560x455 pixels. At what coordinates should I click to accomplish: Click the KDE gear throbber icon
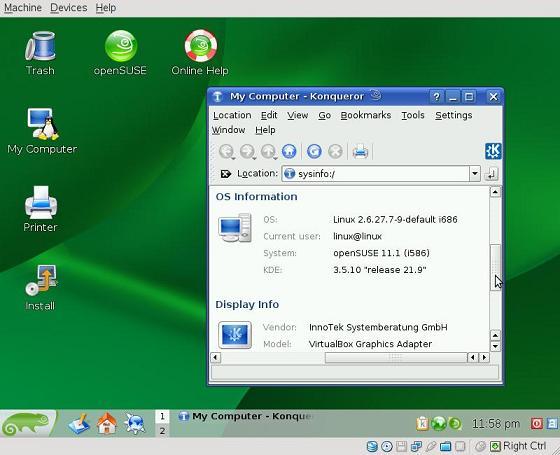click(493, 151)
